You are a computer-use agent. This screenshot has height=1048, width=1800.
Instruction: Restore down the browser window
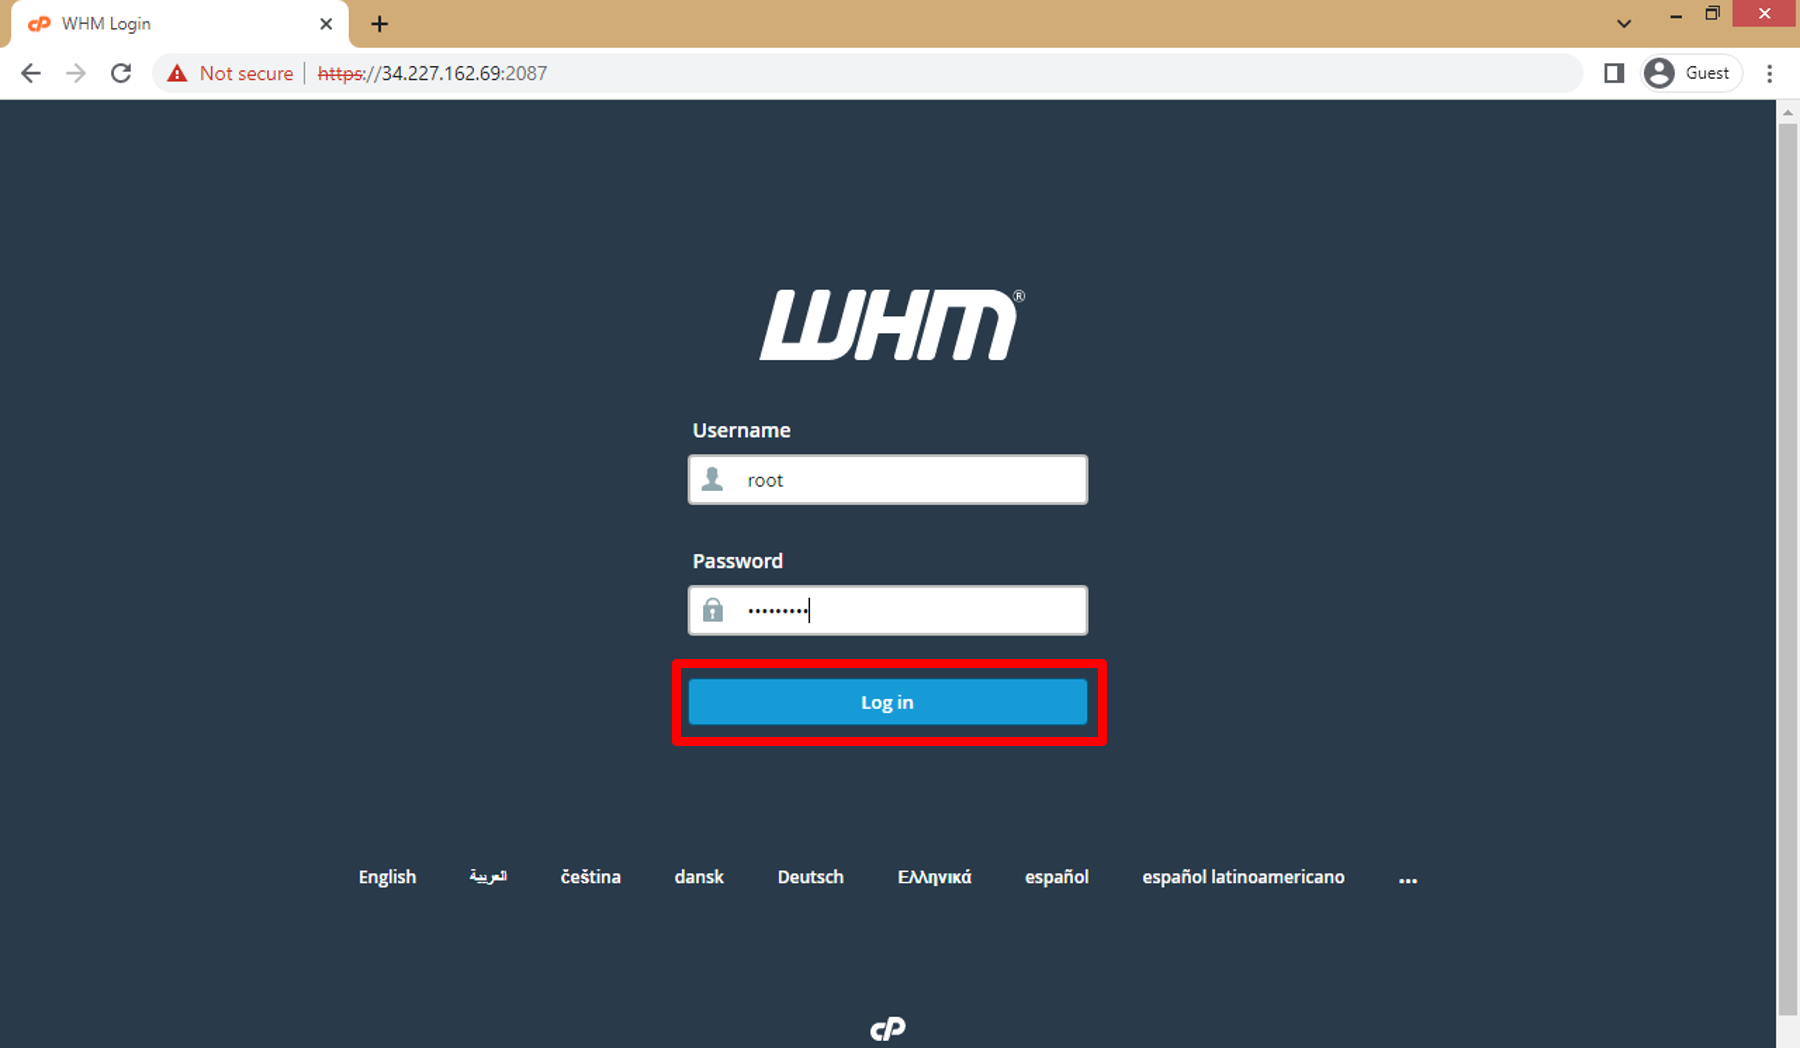pos(1713,14)
